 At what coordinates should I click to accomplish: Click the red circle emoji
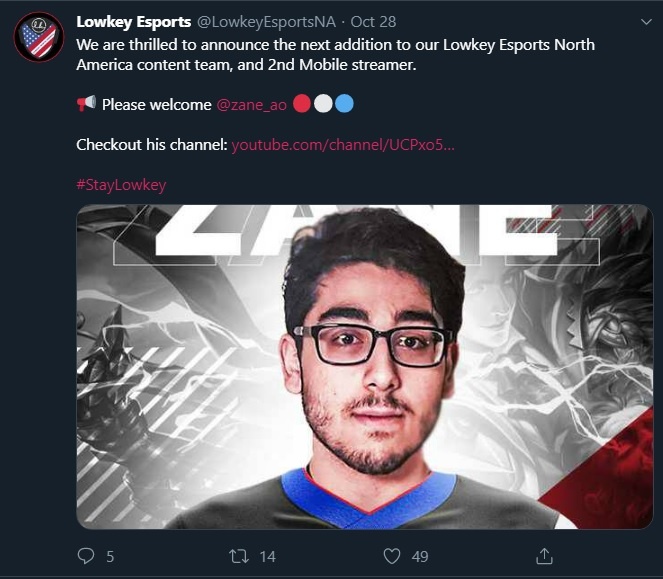[302, 104]
